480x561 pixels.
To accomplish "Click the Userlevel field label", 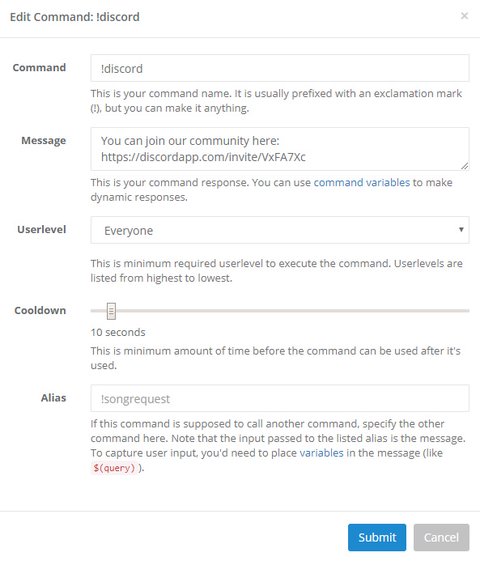I will click(42, 229).
